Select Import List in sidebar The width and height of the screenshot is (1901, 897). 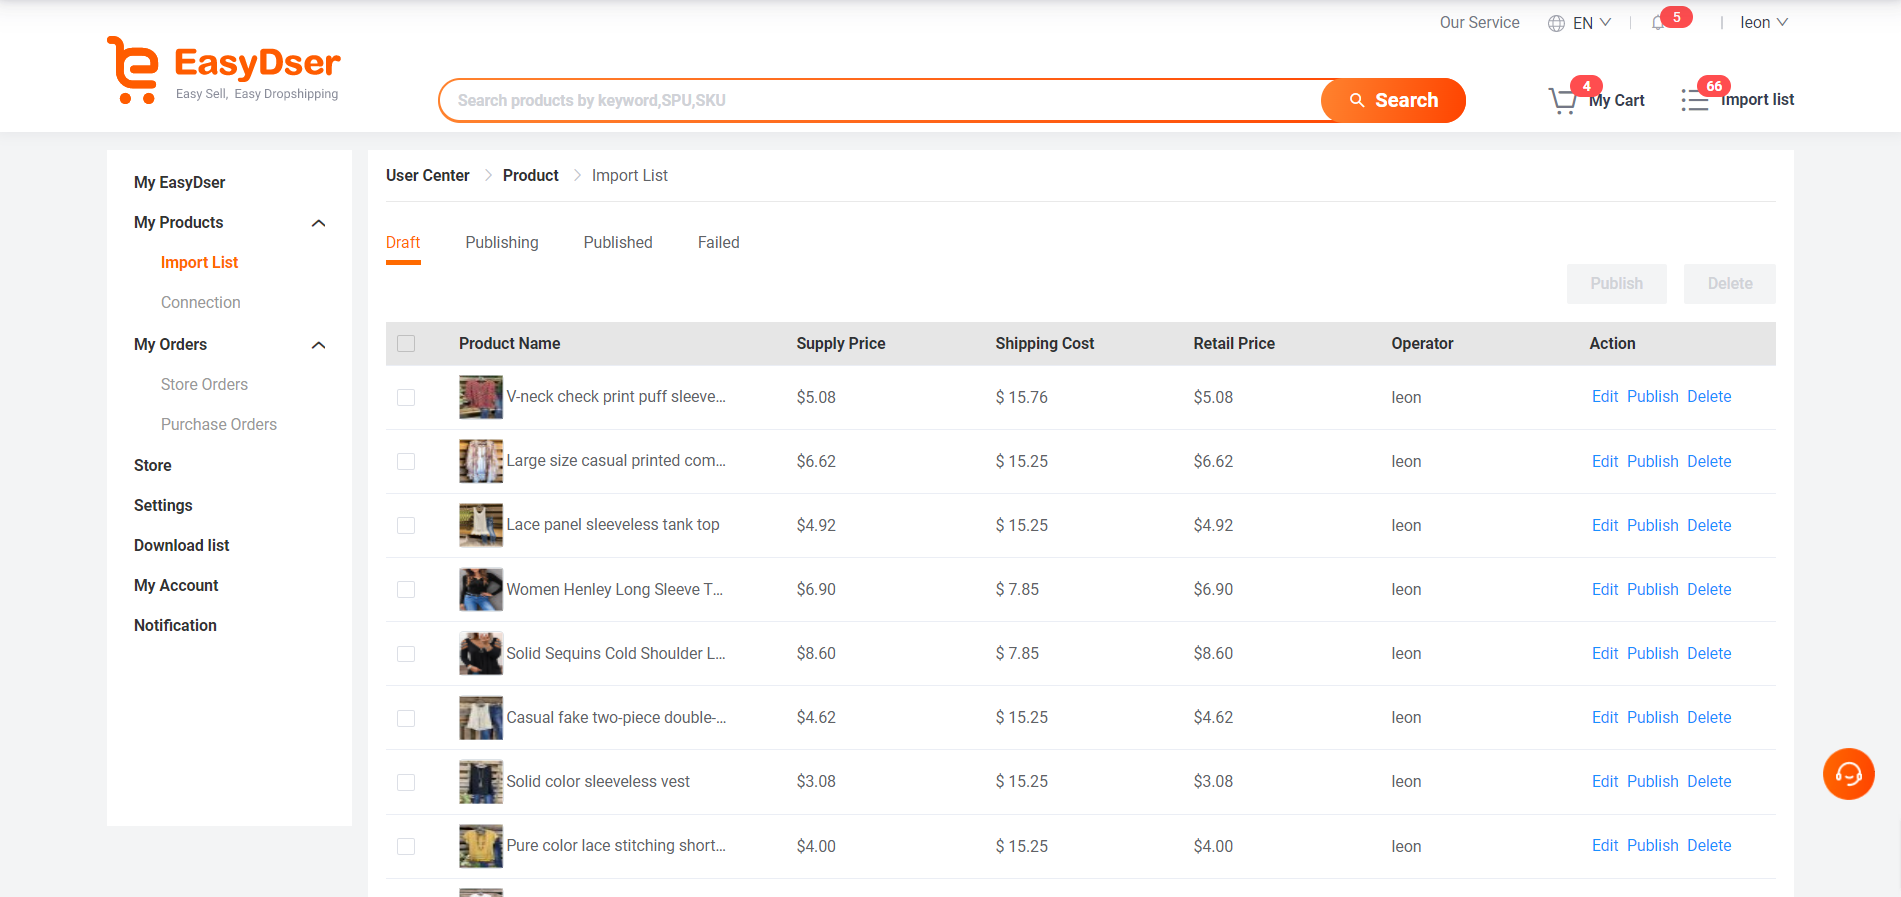click(x=199, y=262)
